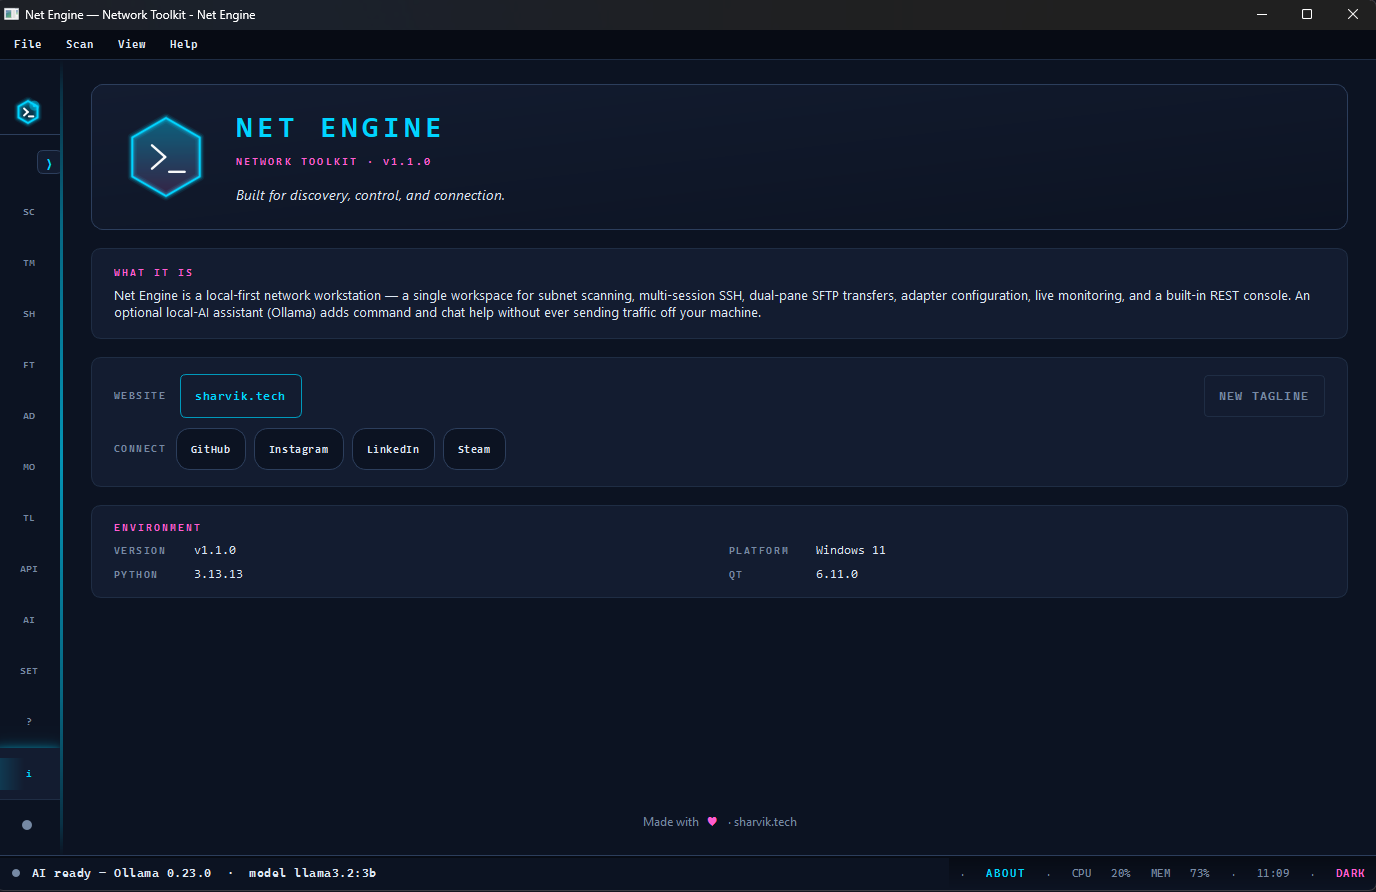Click the Python value 3.13.13

[218, 574]
